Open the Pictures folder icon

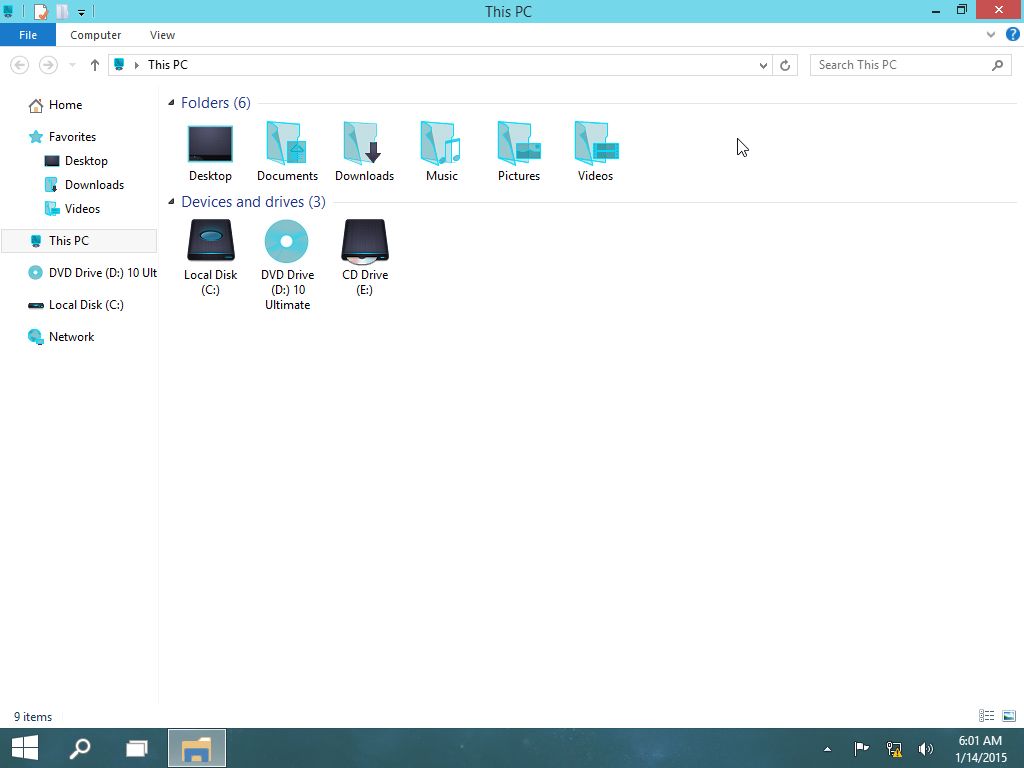tap(519, 143)
